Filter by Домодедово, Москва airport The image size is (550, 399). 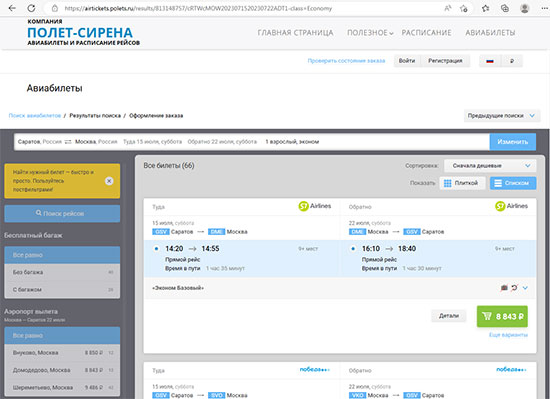62,370
